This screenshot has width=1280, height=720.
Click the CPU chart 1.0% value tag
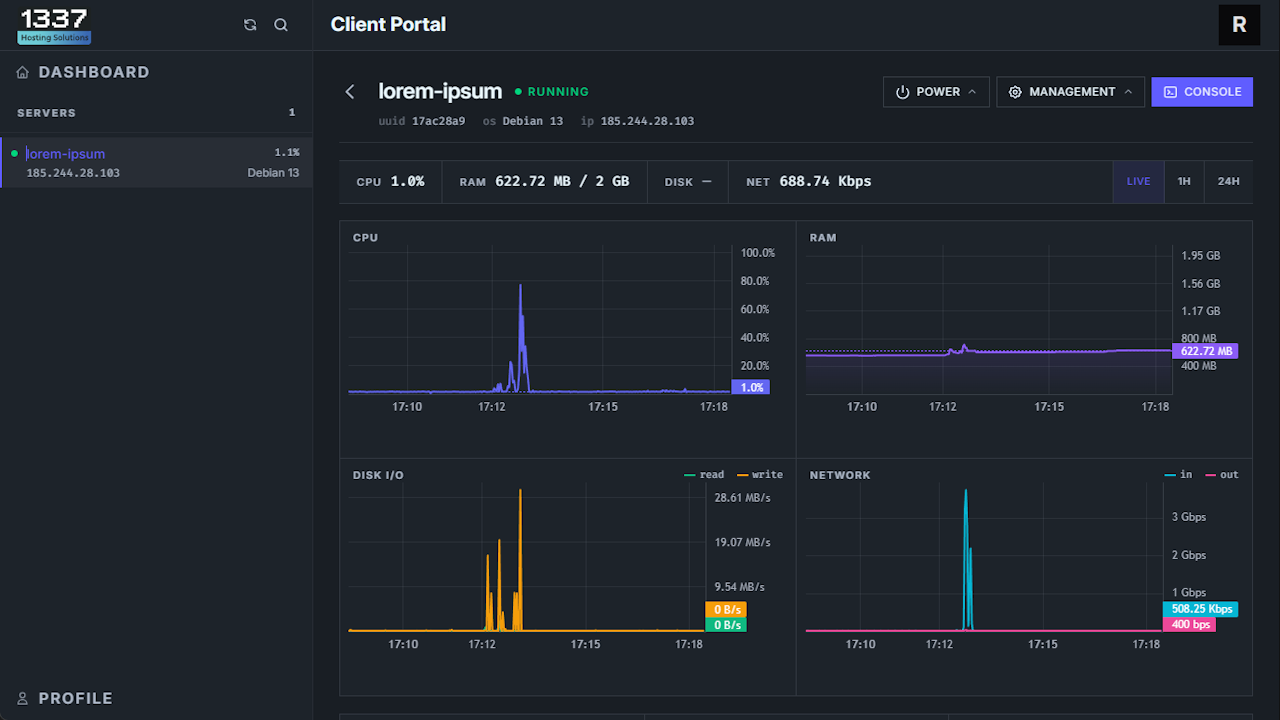coord(751,387)
